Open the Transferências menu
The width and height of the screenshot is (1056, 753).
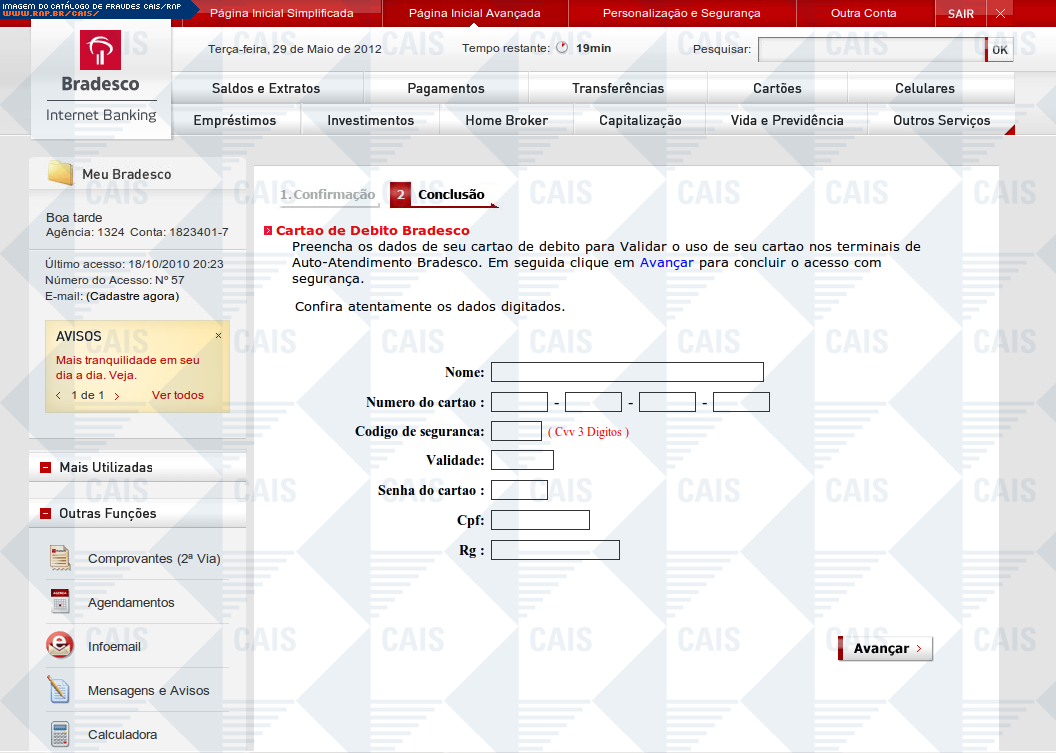(618, 88)
